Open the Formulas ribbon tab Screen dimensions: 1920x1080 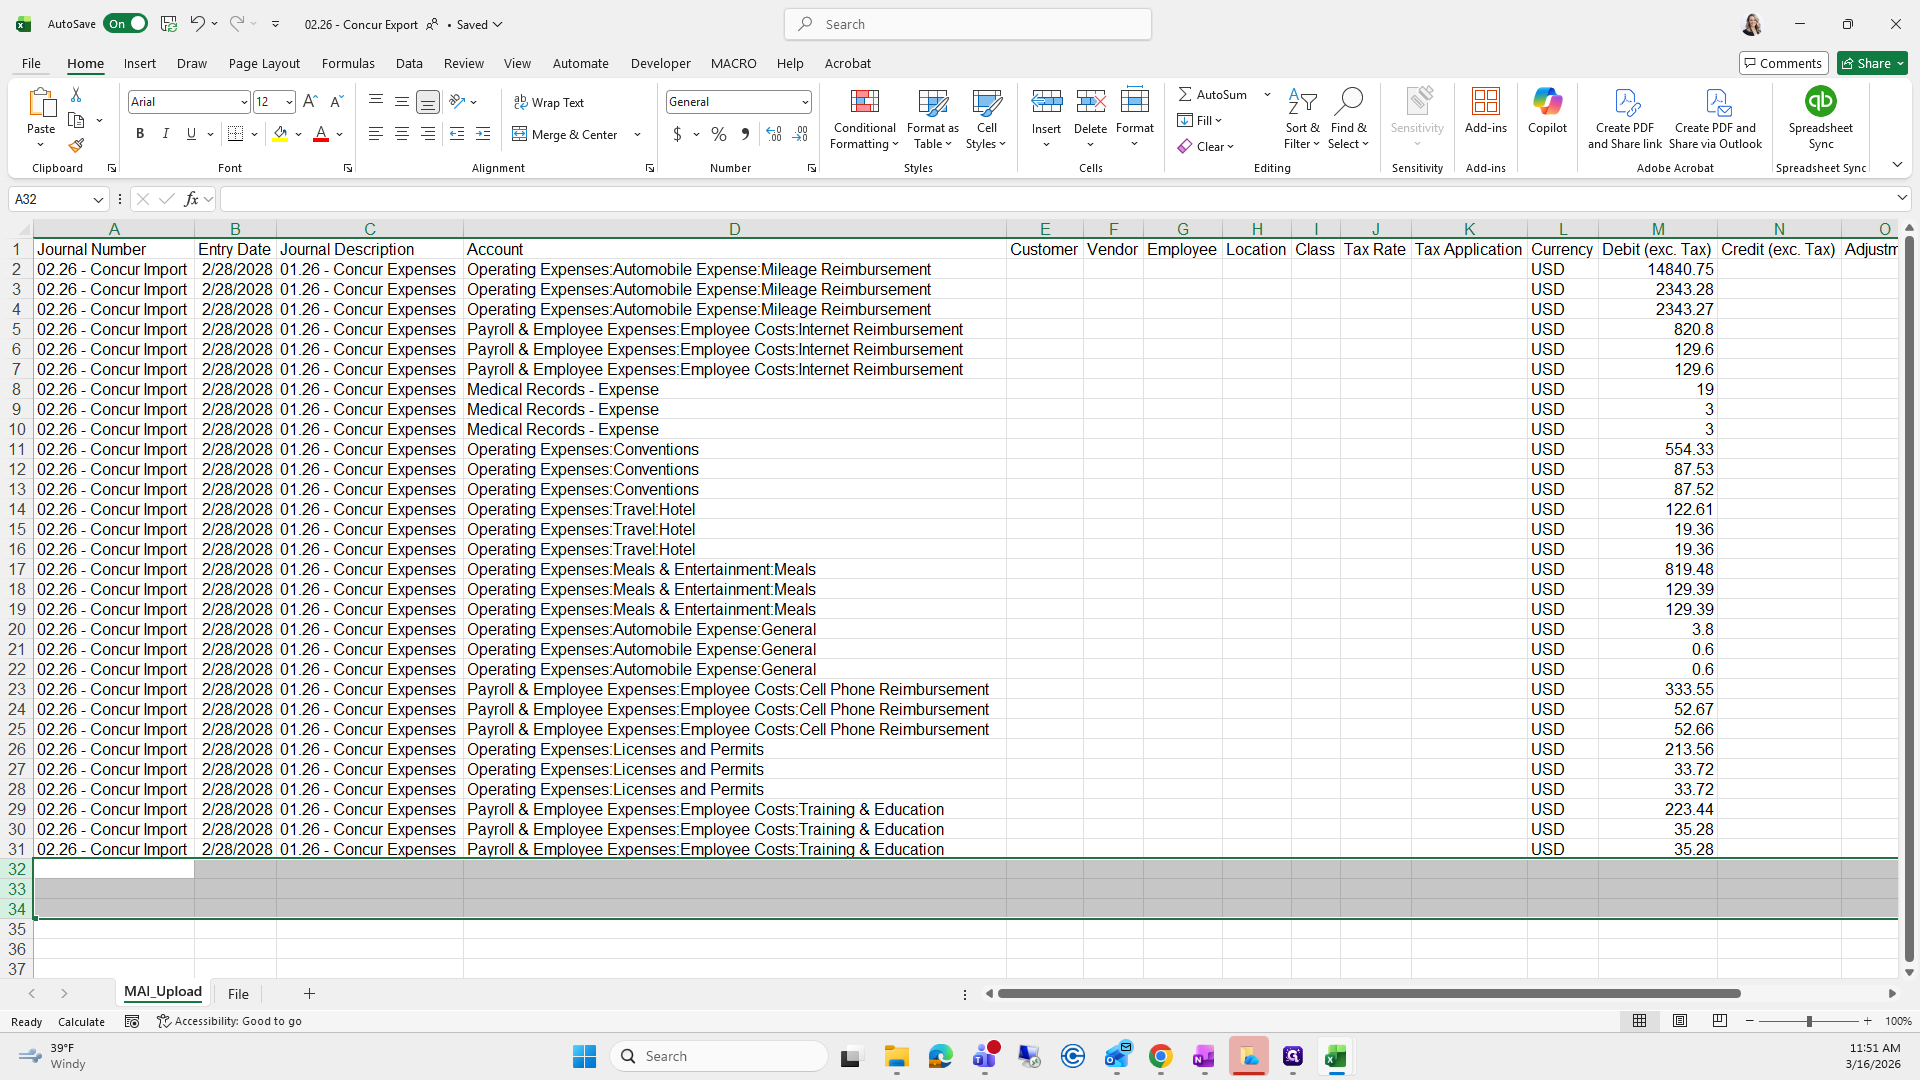tap(348, 63)
